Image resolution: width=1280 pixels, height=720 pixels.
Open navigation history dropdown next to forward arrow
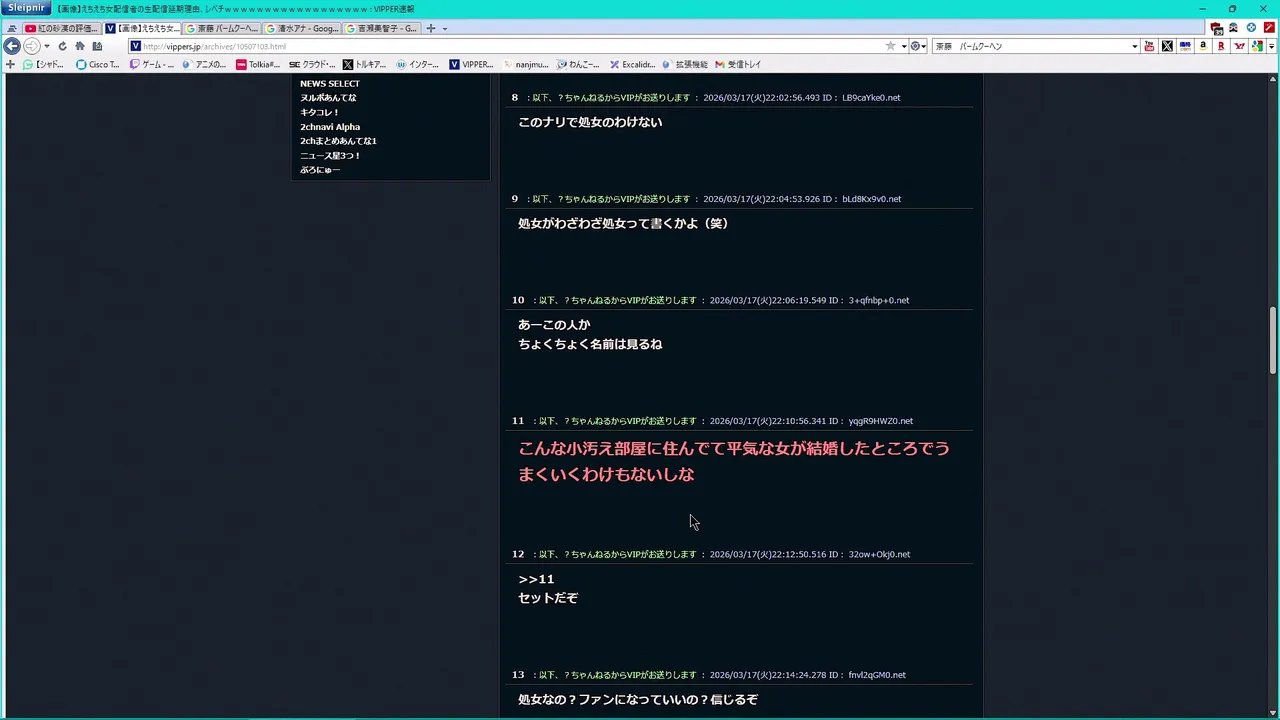46,47
